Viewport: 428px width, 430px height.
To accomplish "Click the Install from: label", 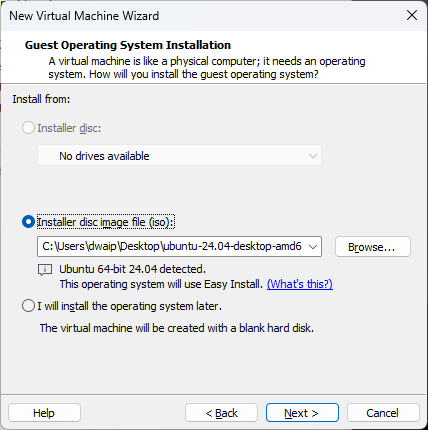I will (x=41, y=99).
